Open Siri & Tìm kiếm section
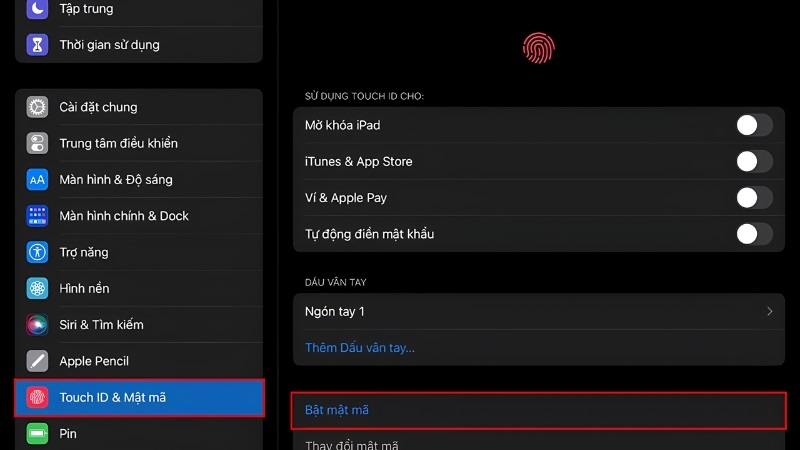This screenshot has width=800, height=450. point(139,324)
